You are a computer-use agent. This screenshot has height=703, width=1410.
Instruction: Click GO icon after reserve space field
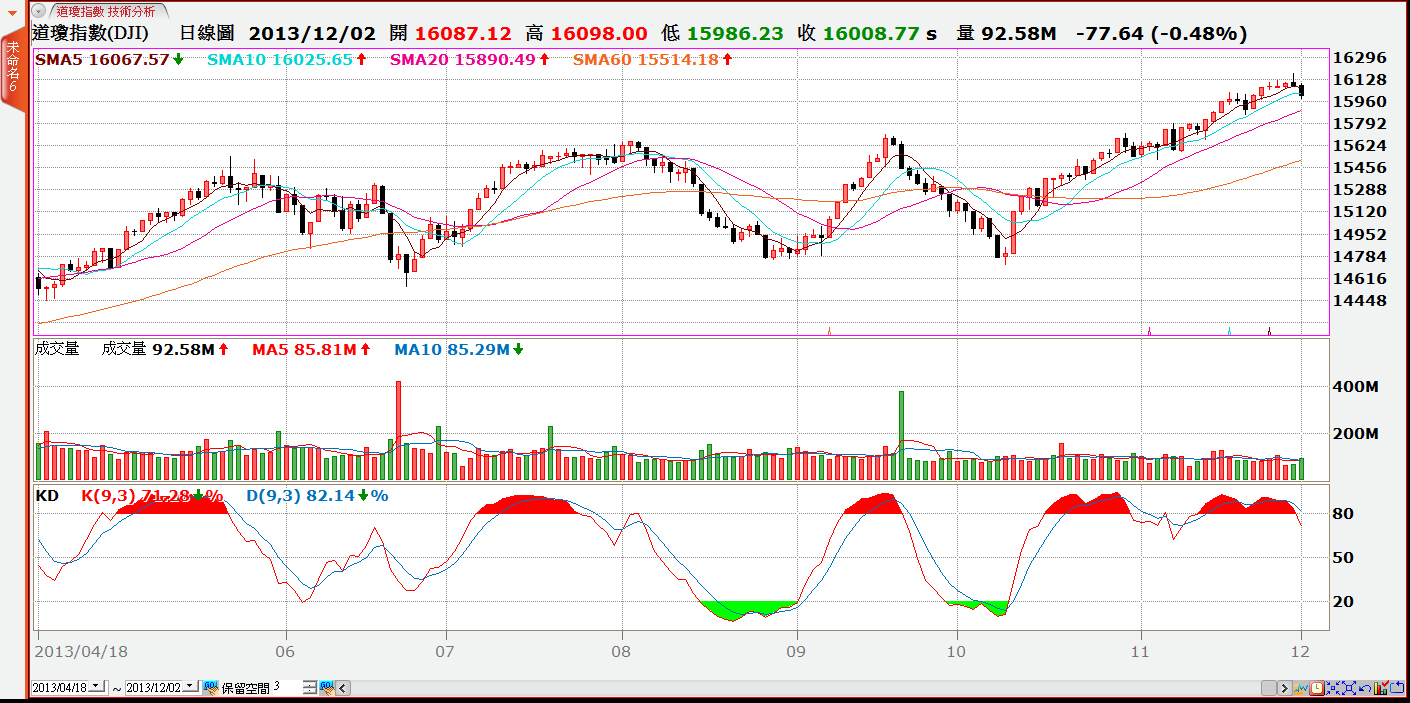pyautogui.click(x=327, y=688)
